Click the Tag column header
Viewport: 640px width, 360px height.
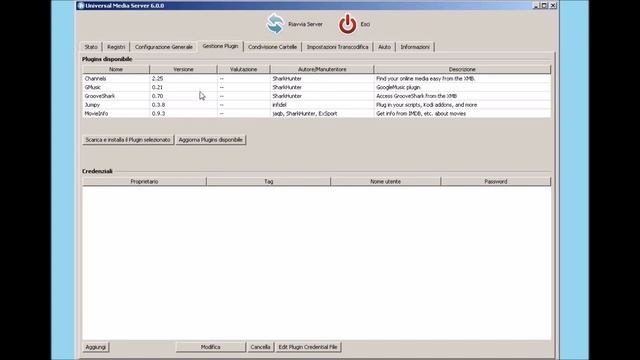click(269, 181)
